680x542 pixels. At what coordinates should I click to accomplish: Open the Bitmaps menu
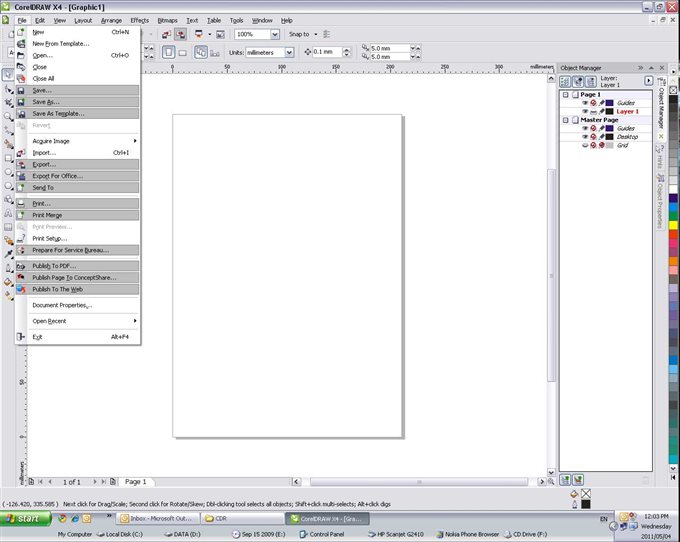tap(167, 20)
